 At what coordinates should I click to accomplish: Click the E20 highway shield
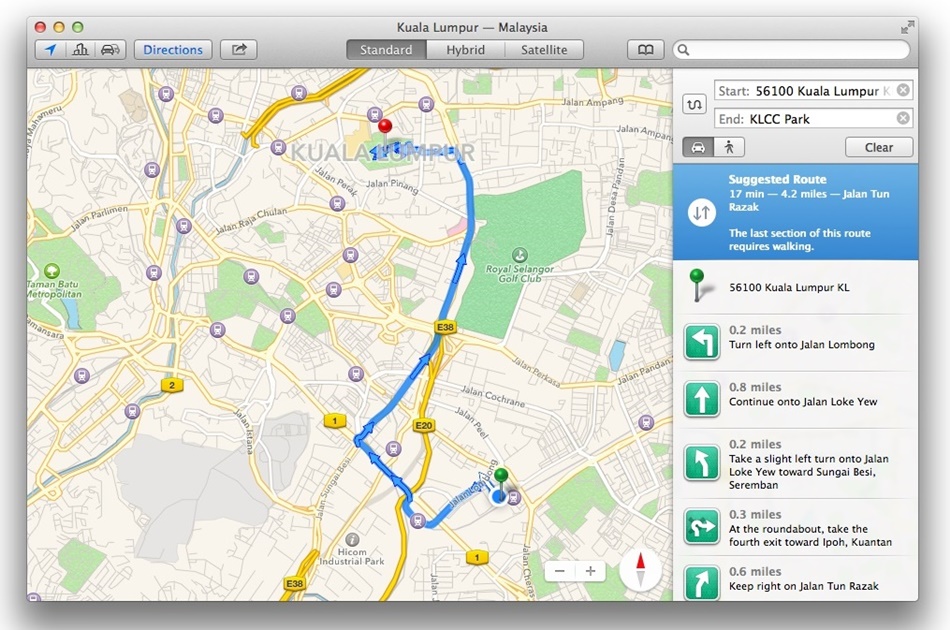point(424,425)
